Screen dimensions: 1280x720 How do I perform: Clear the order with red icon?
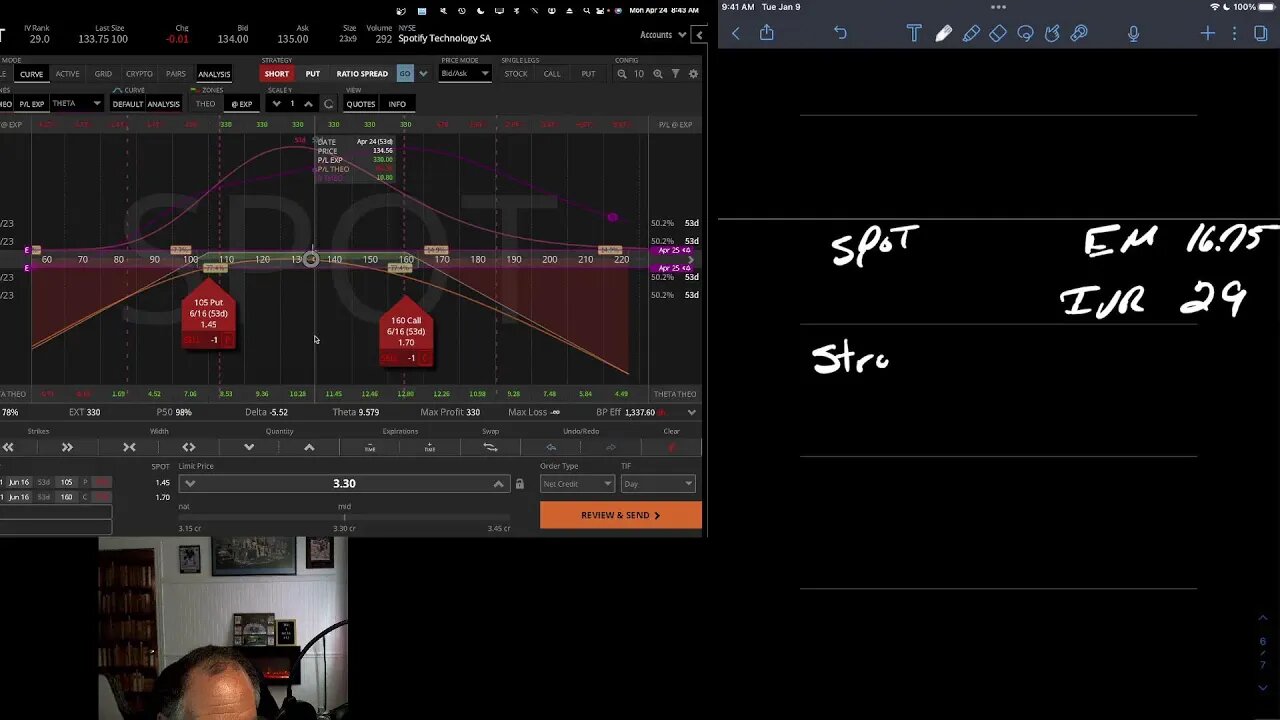671,447
